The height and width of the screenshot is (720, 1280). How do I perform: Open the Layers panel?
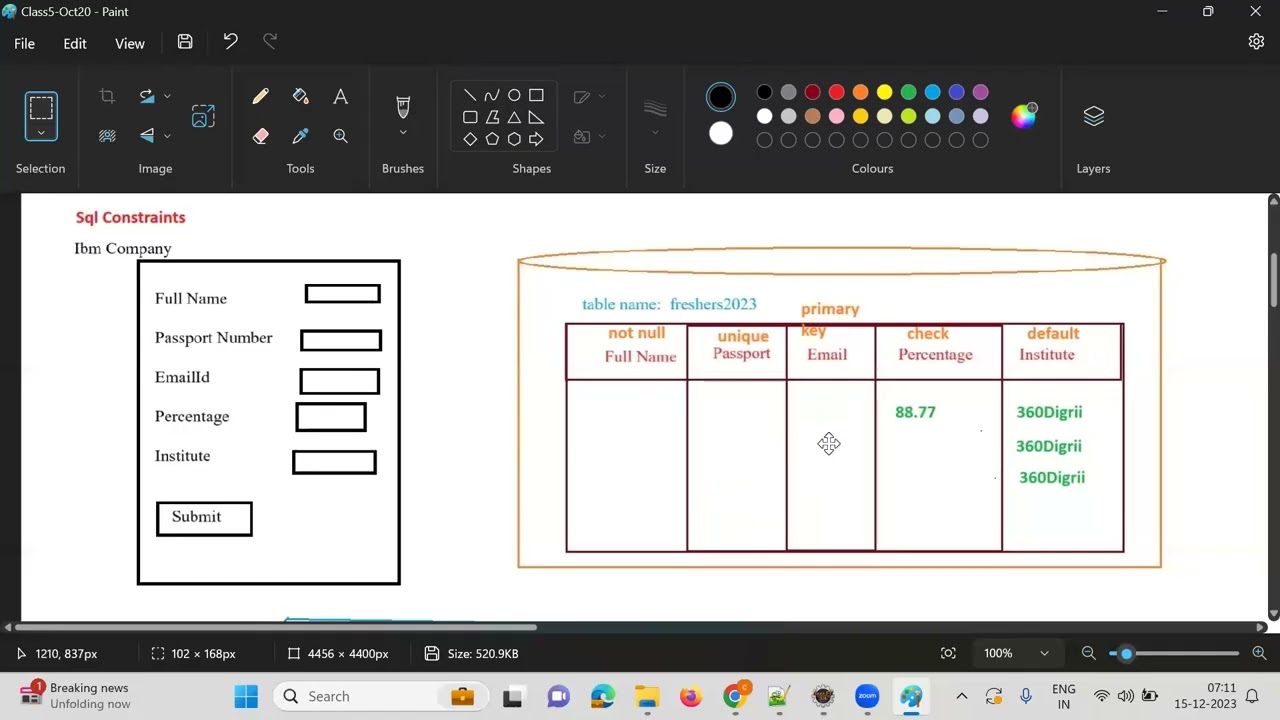(x=1093, y=116)
